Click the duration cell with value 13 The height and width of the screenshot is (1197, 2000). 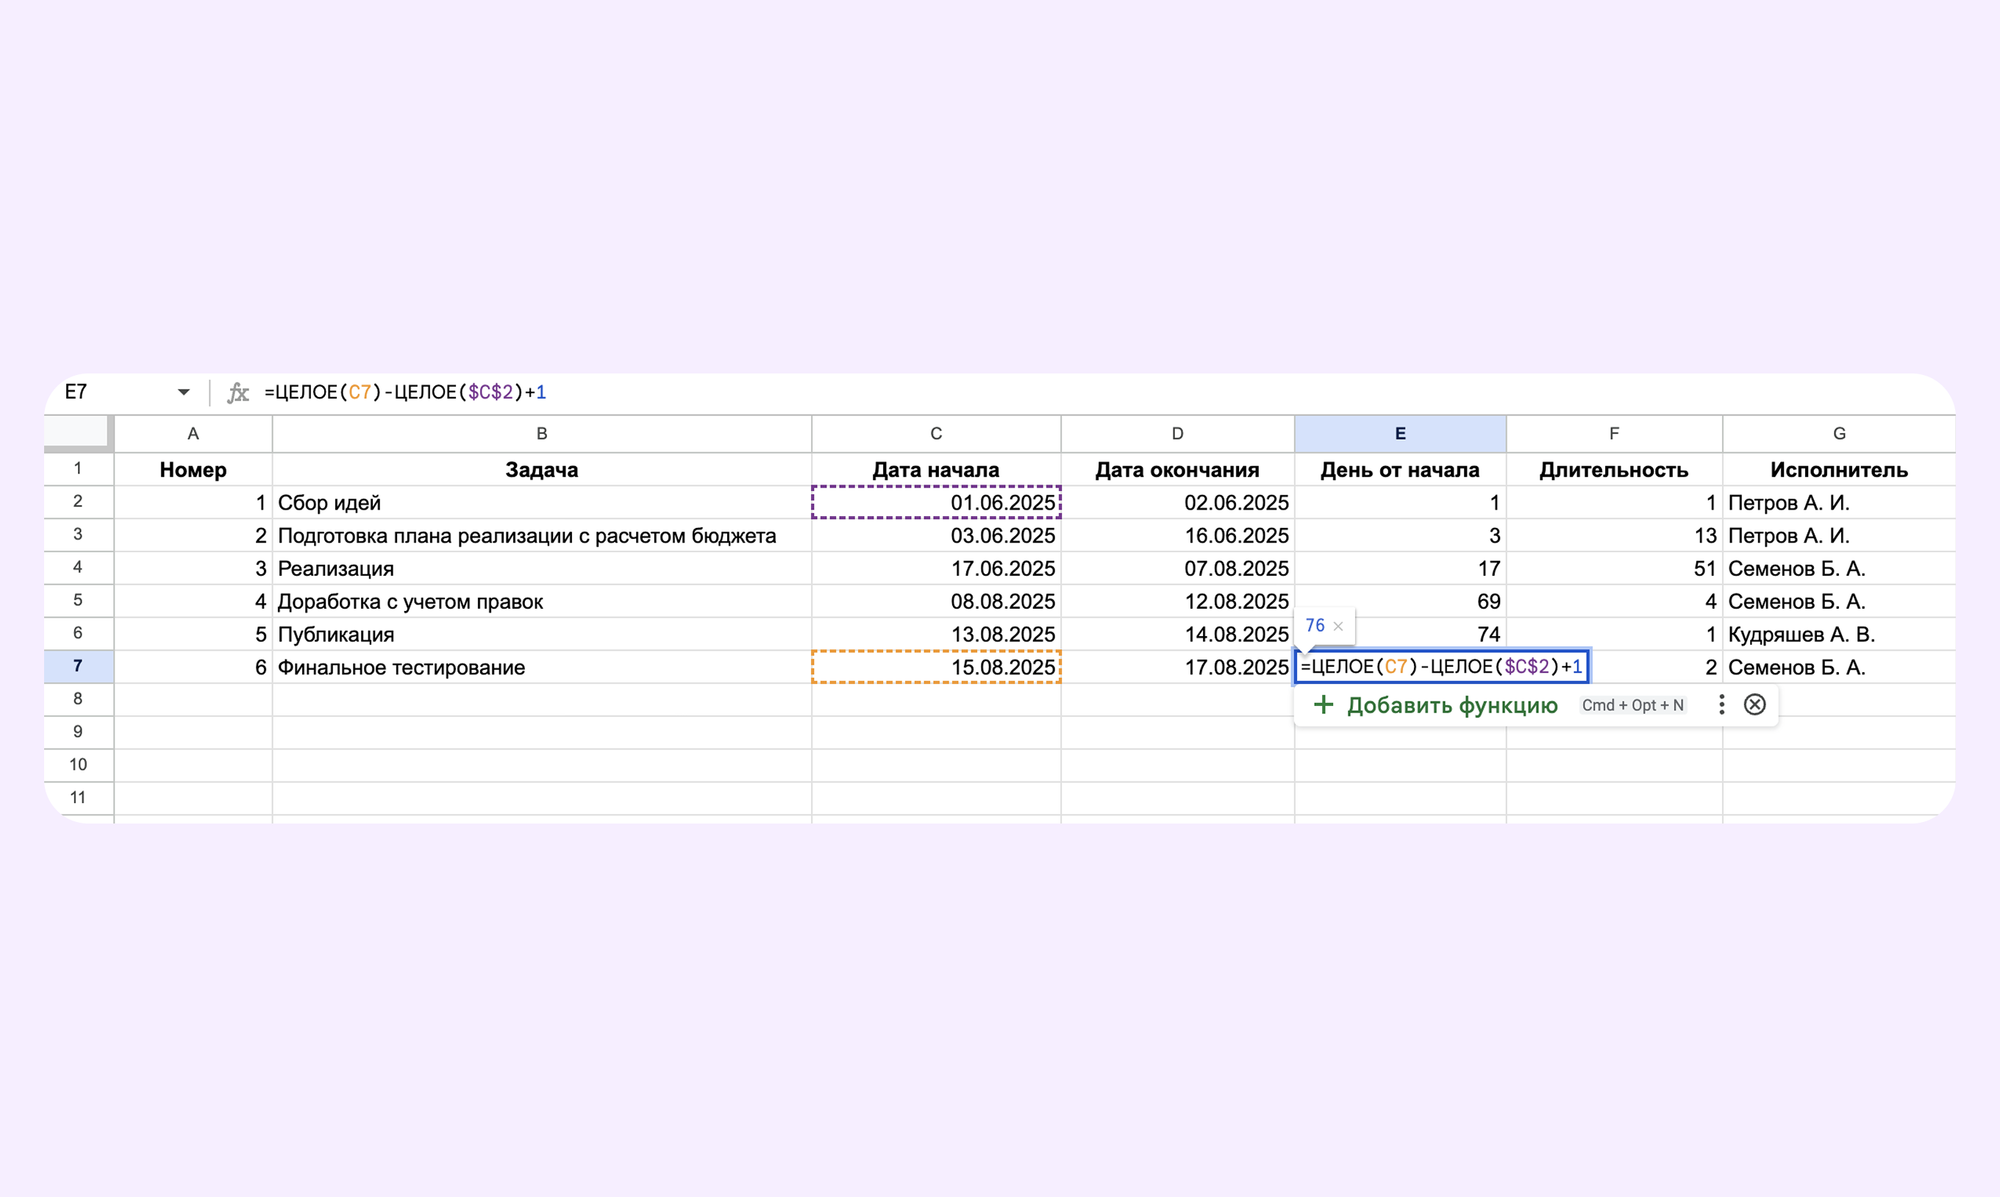pyautogui.click(x=1614, y=536)
